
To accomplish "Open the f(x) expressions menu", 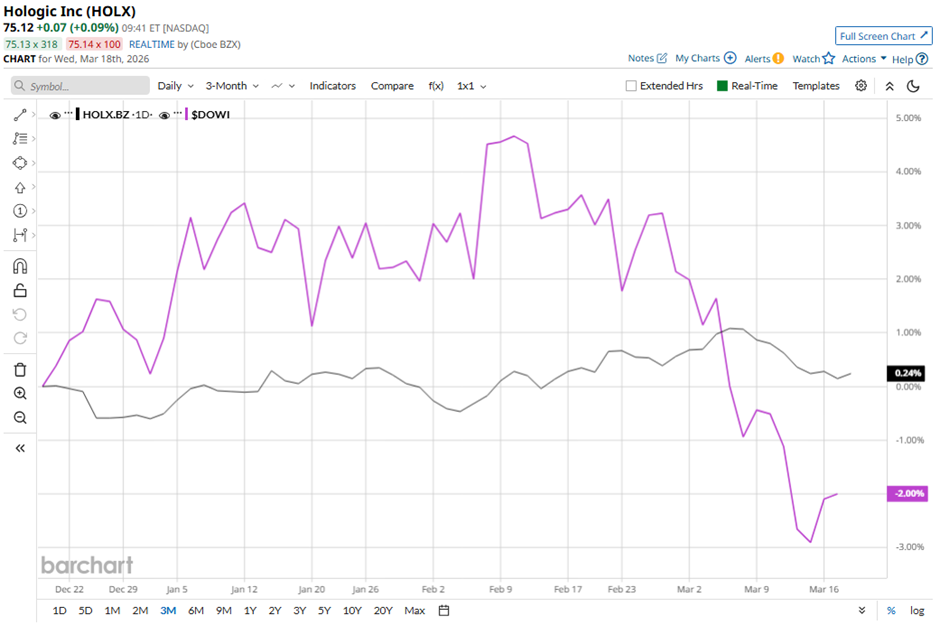I will point(436,86).
